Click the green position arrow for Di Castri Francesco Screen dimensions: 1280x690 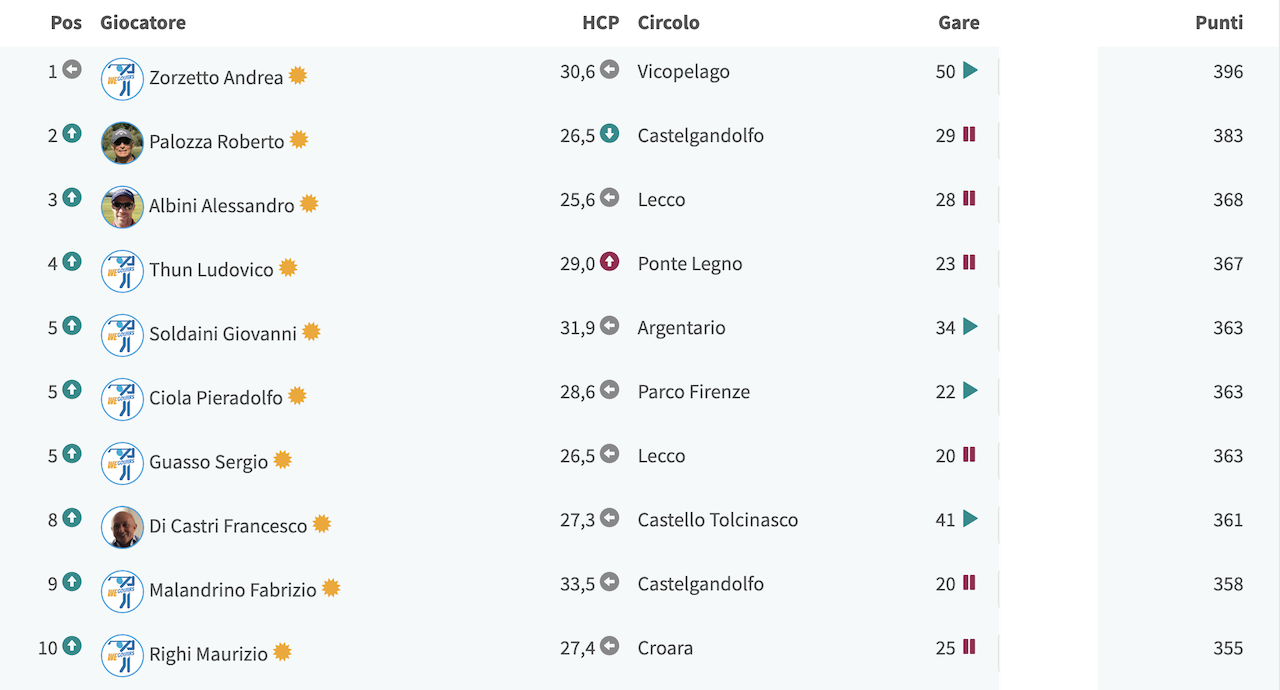click(72, 517)
